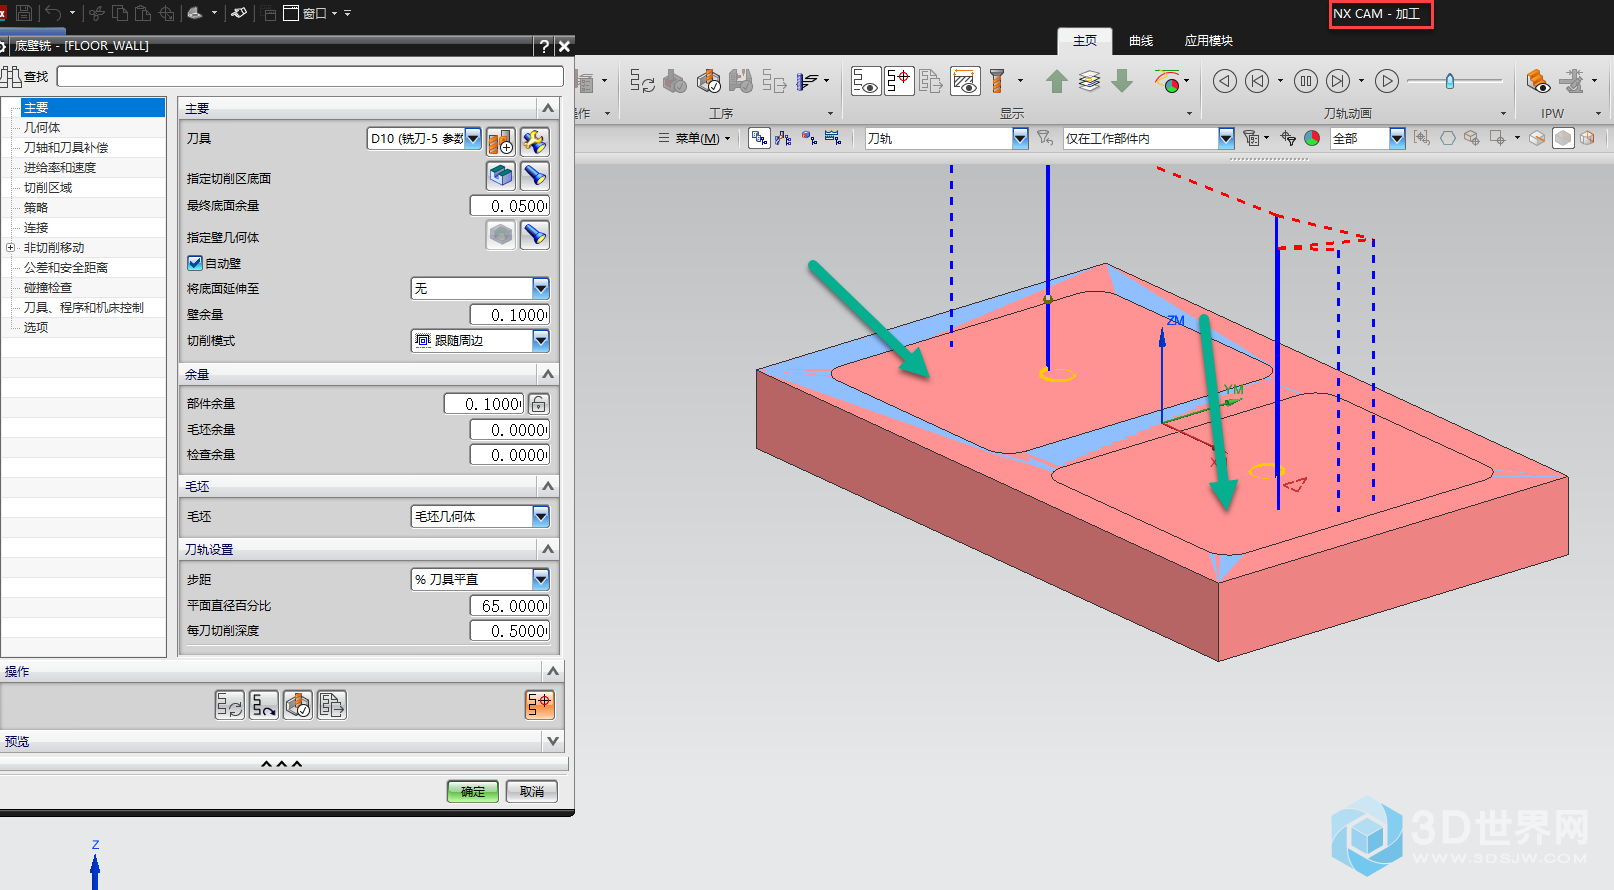Open the 切削模式 跟随周边 dropdown
1614x890 pixels.
click(541, 340)
